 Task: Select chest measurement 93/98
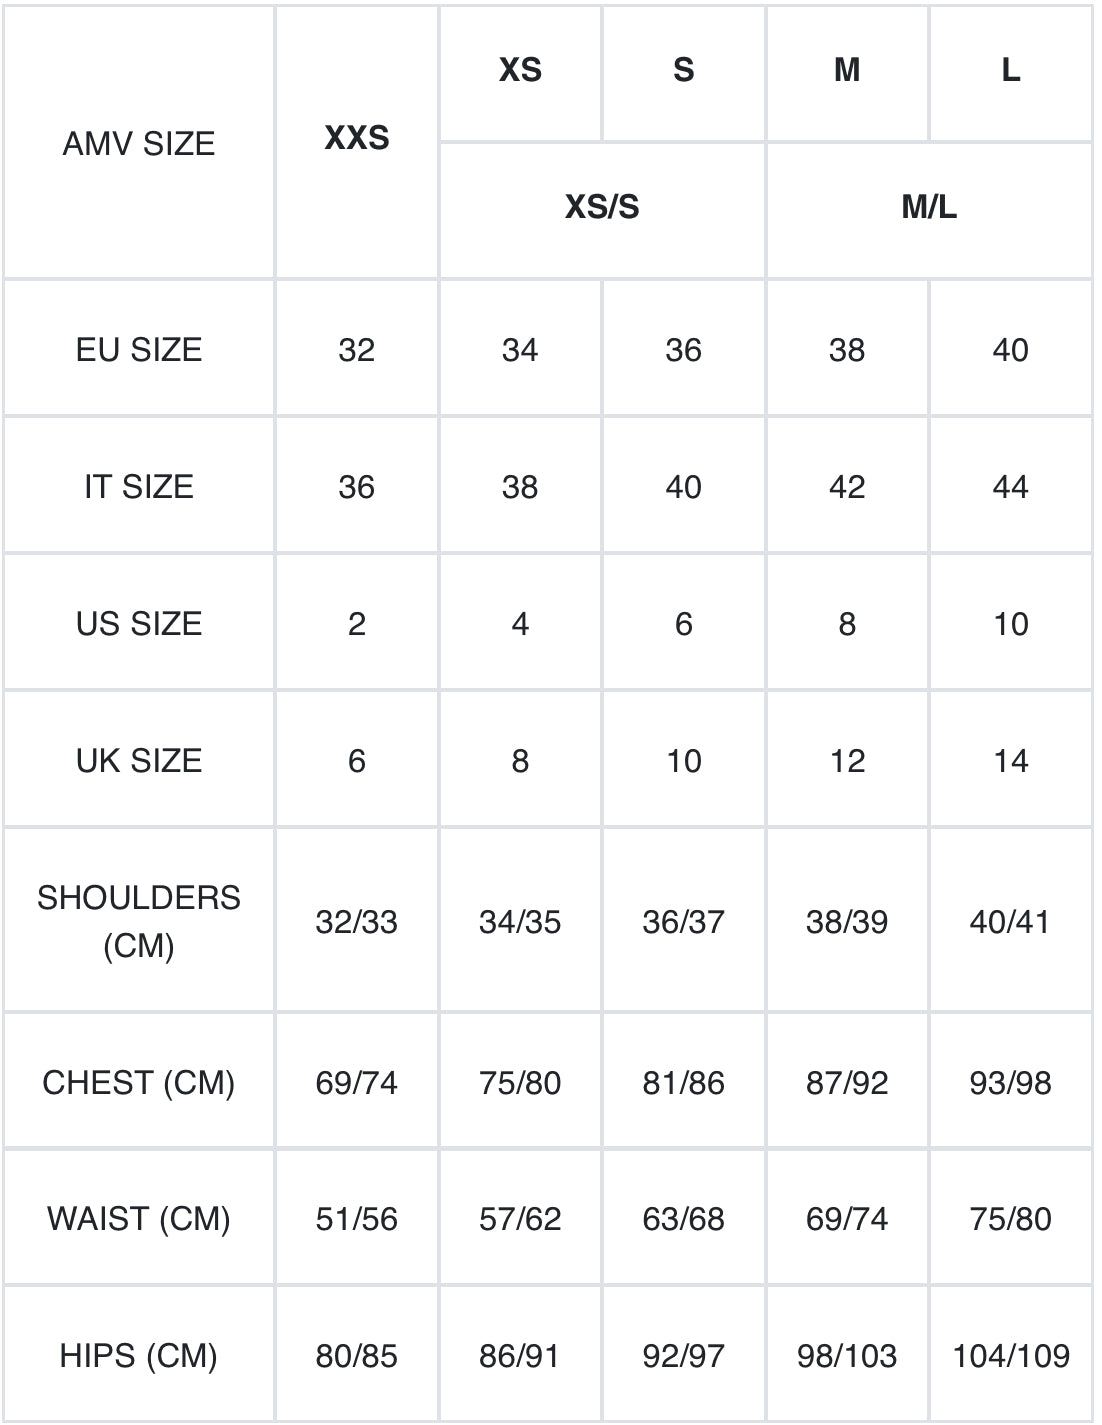coord(1010,1082)
